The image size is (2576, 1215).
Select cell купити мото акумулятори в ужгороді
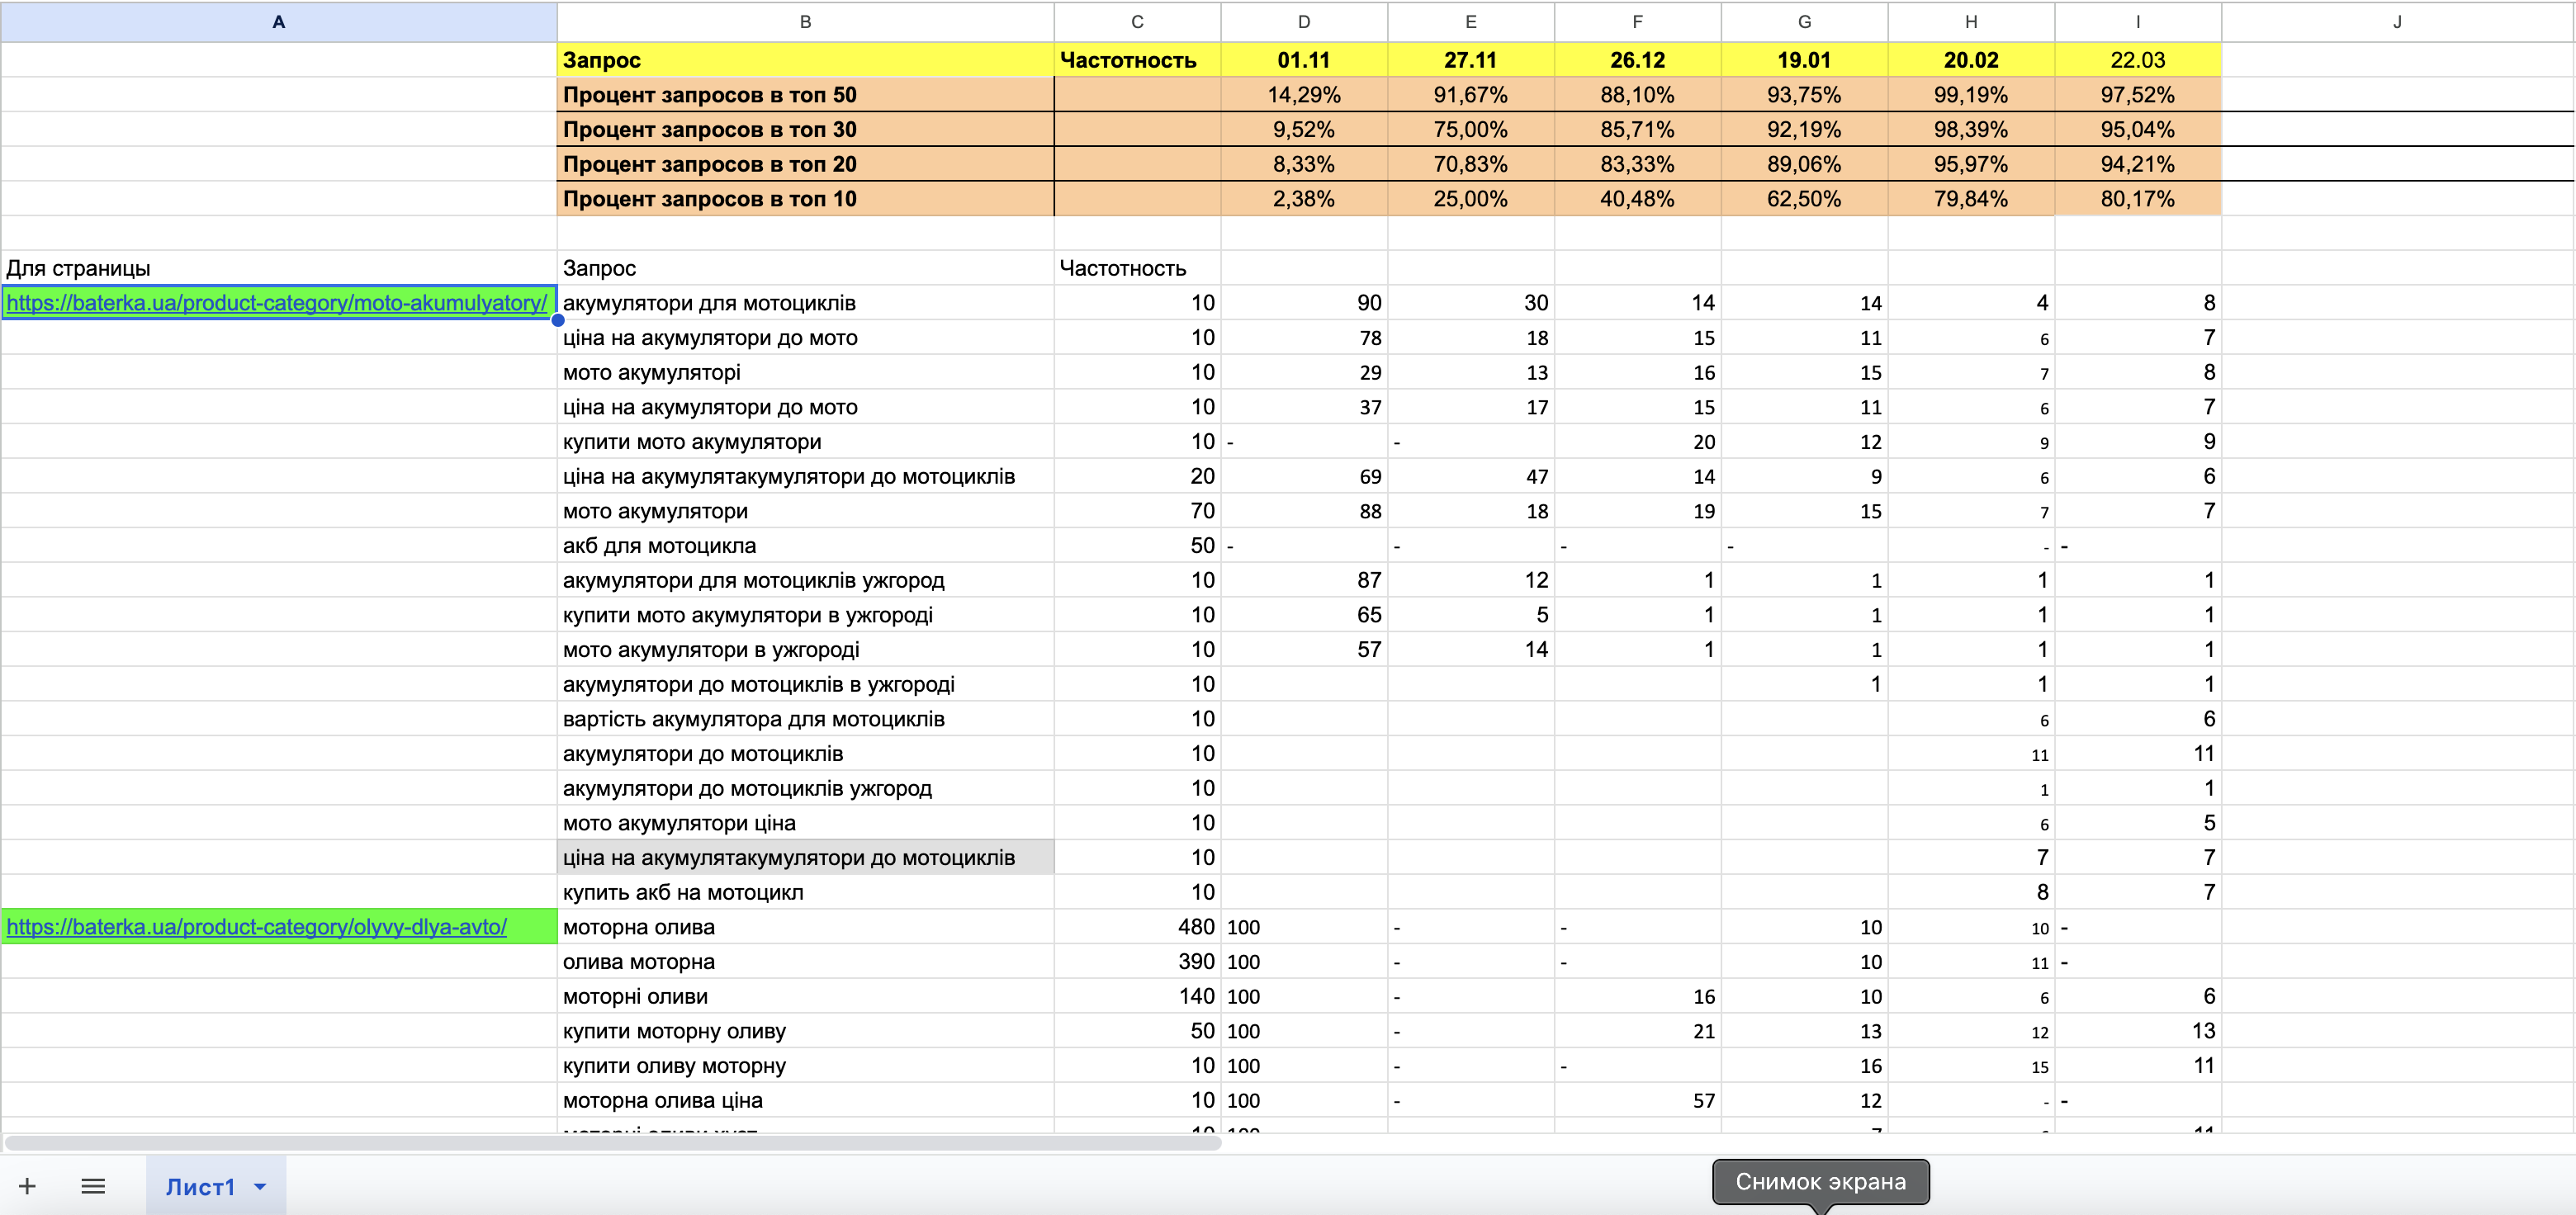coord(805,615)
